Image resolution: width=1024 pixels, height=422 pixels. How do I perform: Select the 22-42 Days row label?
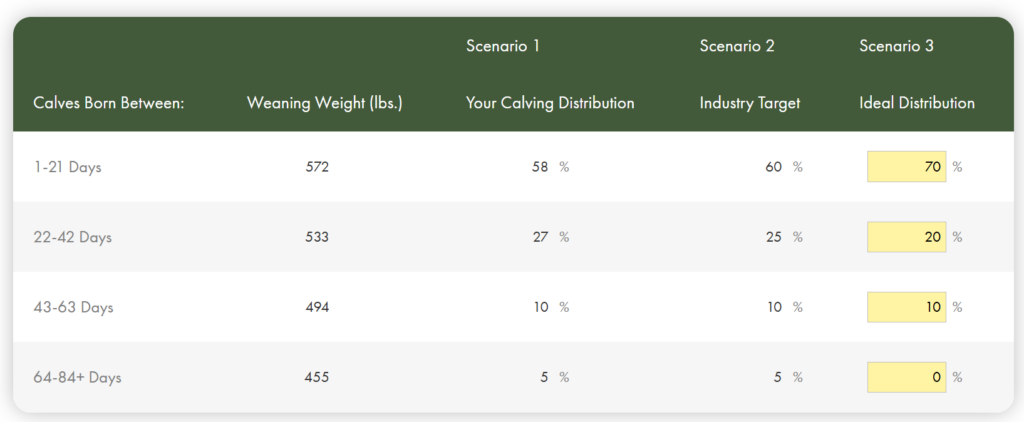[x=72, y=237]
